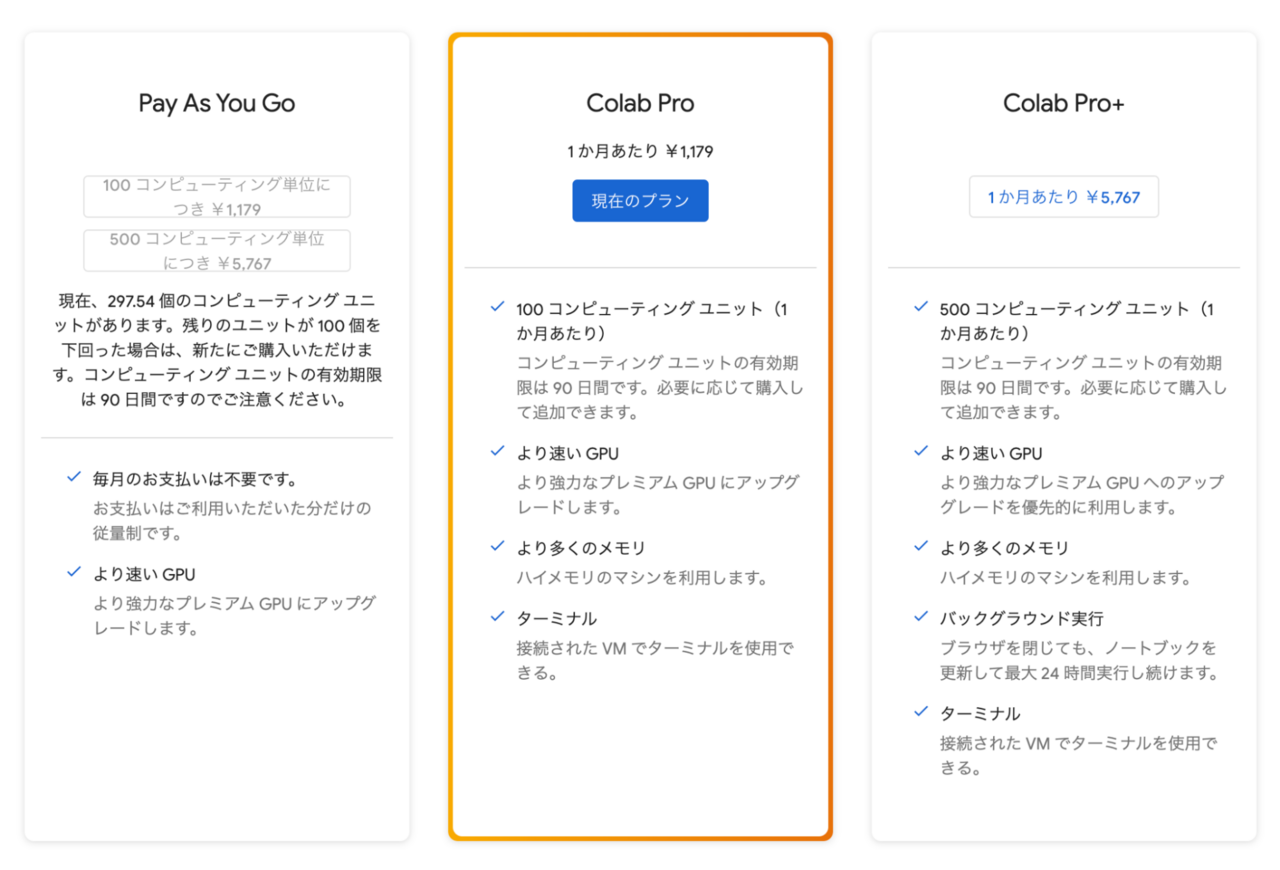Click より速い GPU title in Colab Pro card
The image size is (1280, 870).
(568, 454)
